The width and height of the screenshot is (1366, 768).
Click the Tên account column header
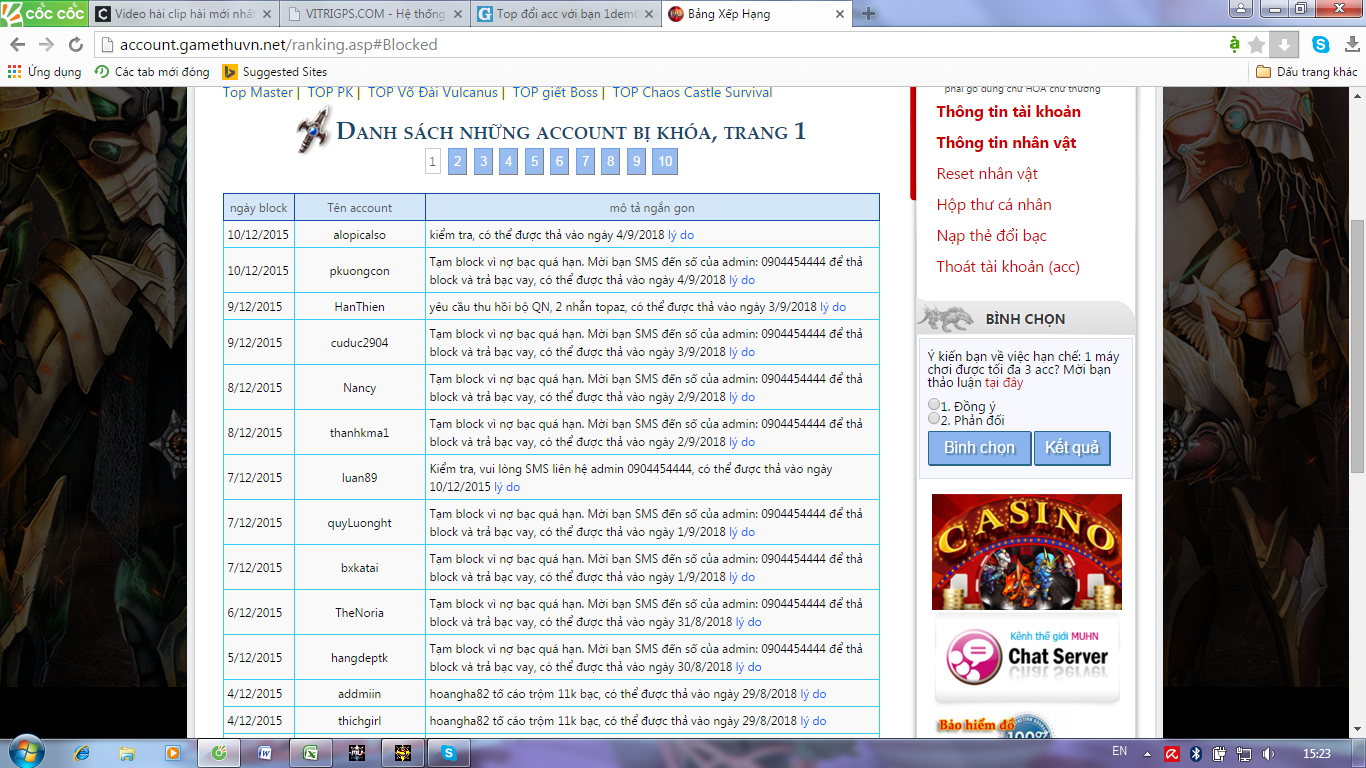[x=360, y=208]
